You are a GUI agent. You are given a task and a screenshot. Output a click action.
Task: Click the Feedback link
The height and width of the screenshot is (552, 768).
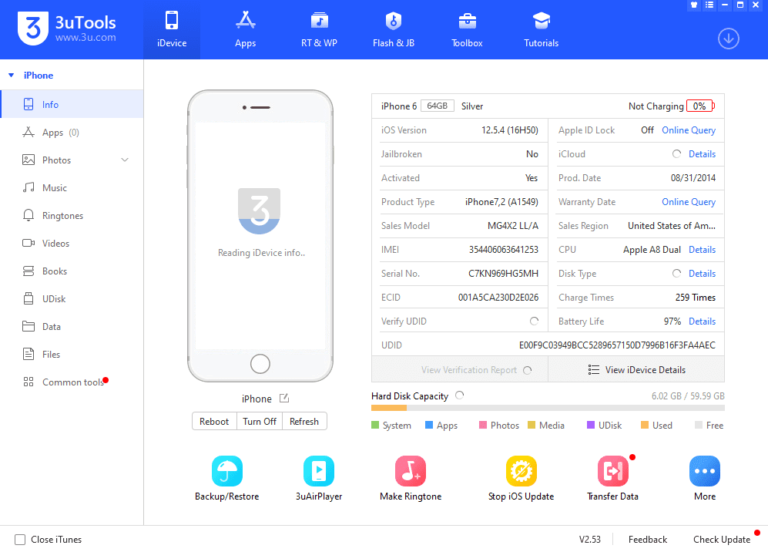coord(648,539)
